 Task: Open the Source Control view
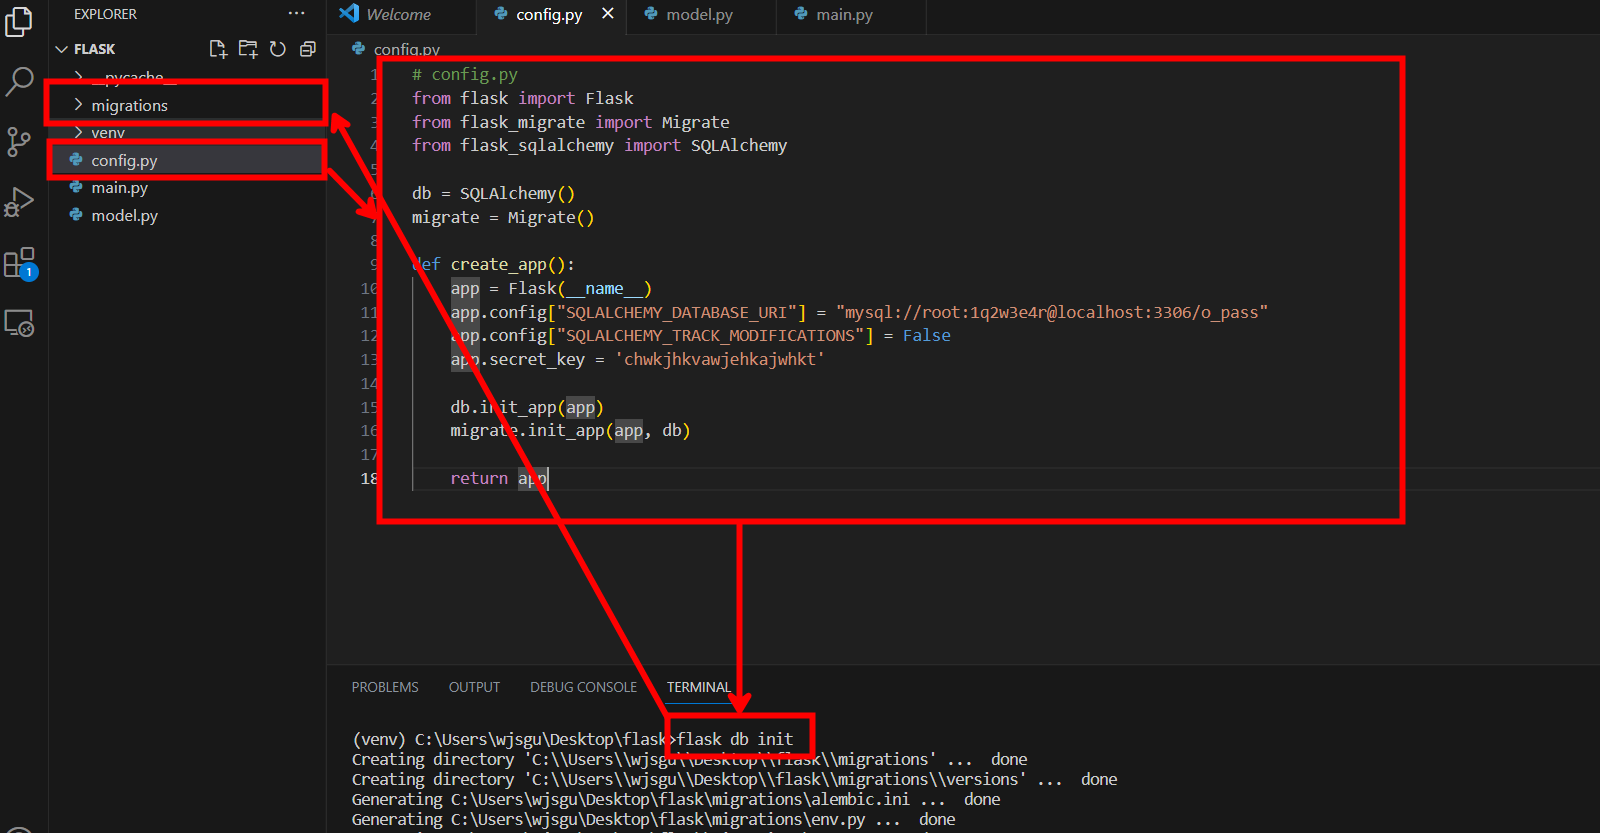pos(19,142)
